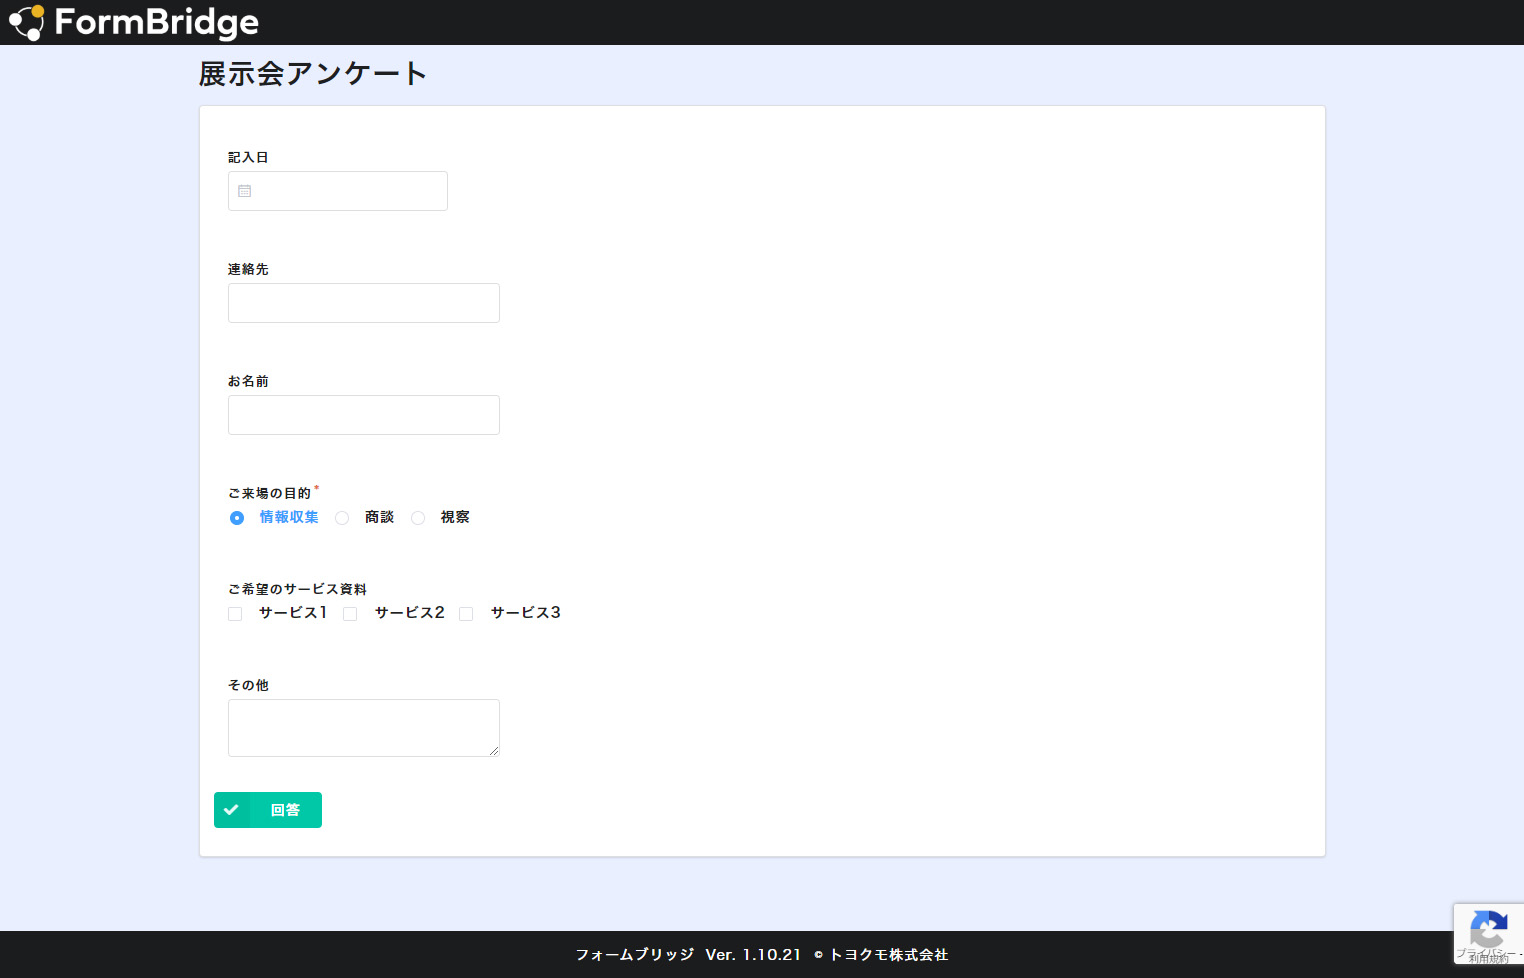Check the サービス3 checkbox
1524x978 pixels.
point(466,614)
